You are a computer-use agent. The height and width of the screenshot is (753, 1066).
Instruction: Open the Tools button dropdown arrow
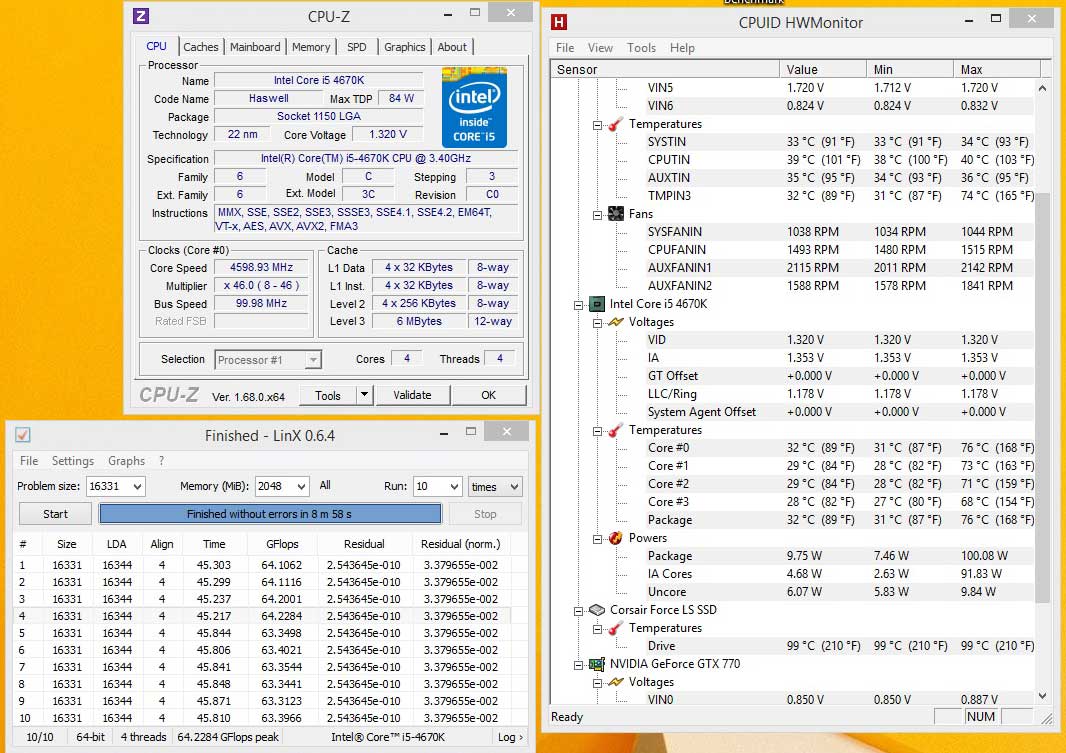(x=364, y=395)
